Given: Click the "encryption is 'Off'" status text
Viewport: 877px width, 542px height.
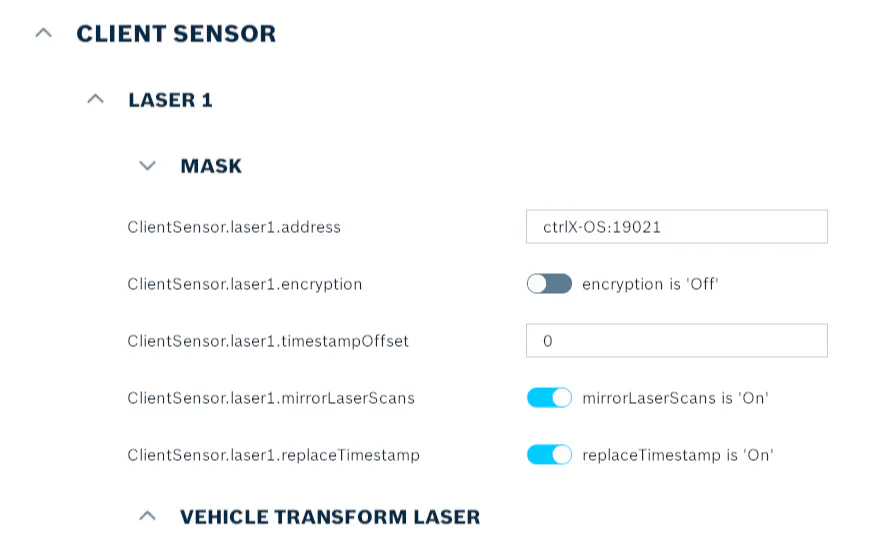Looking at the screenshot, I should 650,284.
